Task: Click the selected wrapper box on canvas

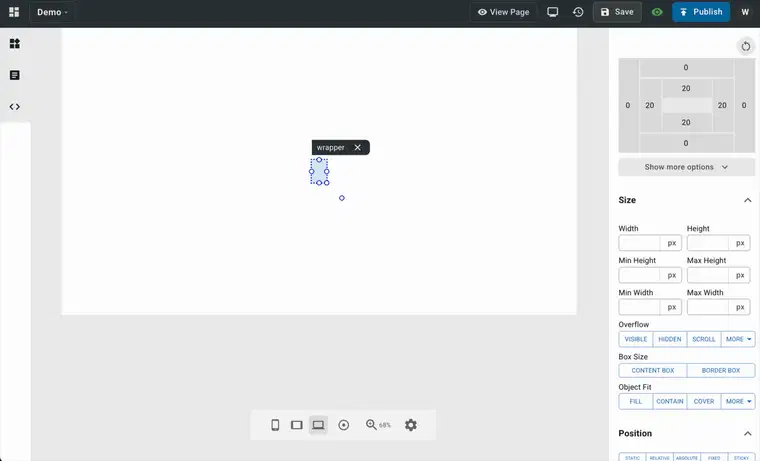Action: pos(319,171)
